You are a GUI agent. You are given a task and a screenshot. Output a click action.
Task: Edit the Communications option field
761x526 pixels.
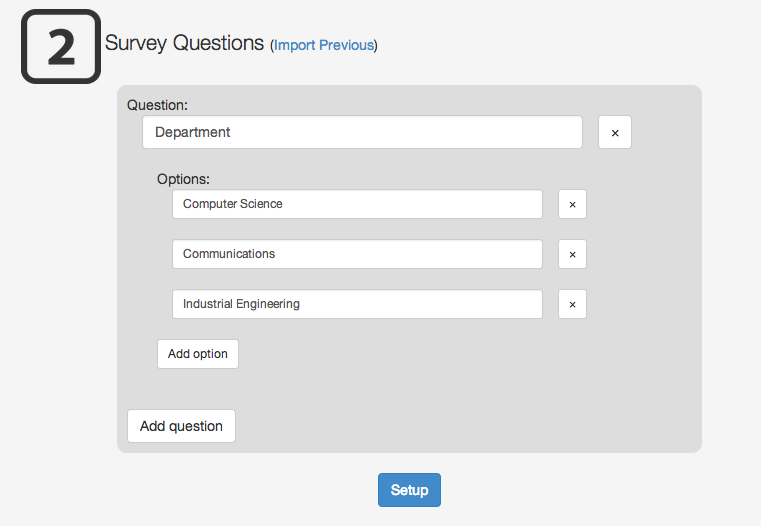pyautogui.click(x=357, y=254)
